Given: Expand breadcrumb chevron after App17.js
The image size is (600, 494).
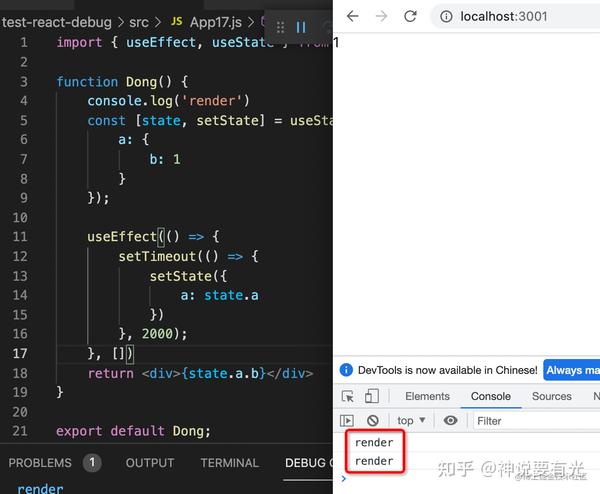Looking at the screenshot, I should coord(251,23).
